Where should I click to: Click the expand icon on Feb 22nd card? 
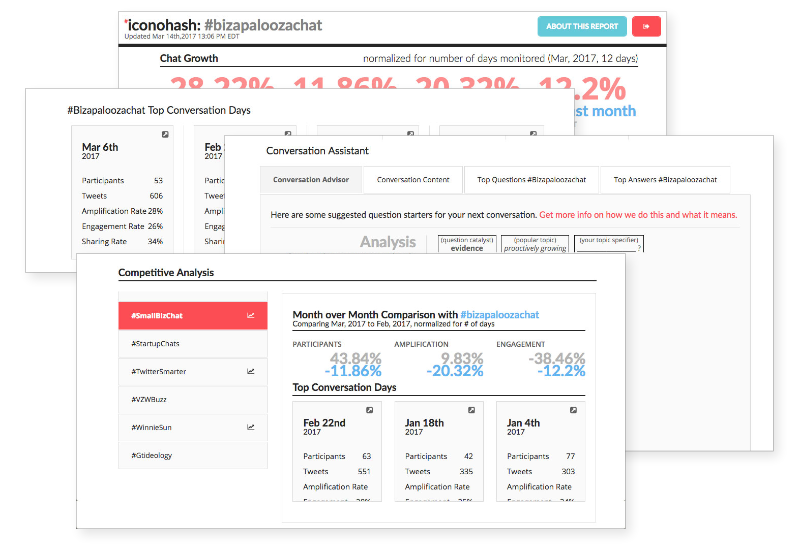point(368,410)
